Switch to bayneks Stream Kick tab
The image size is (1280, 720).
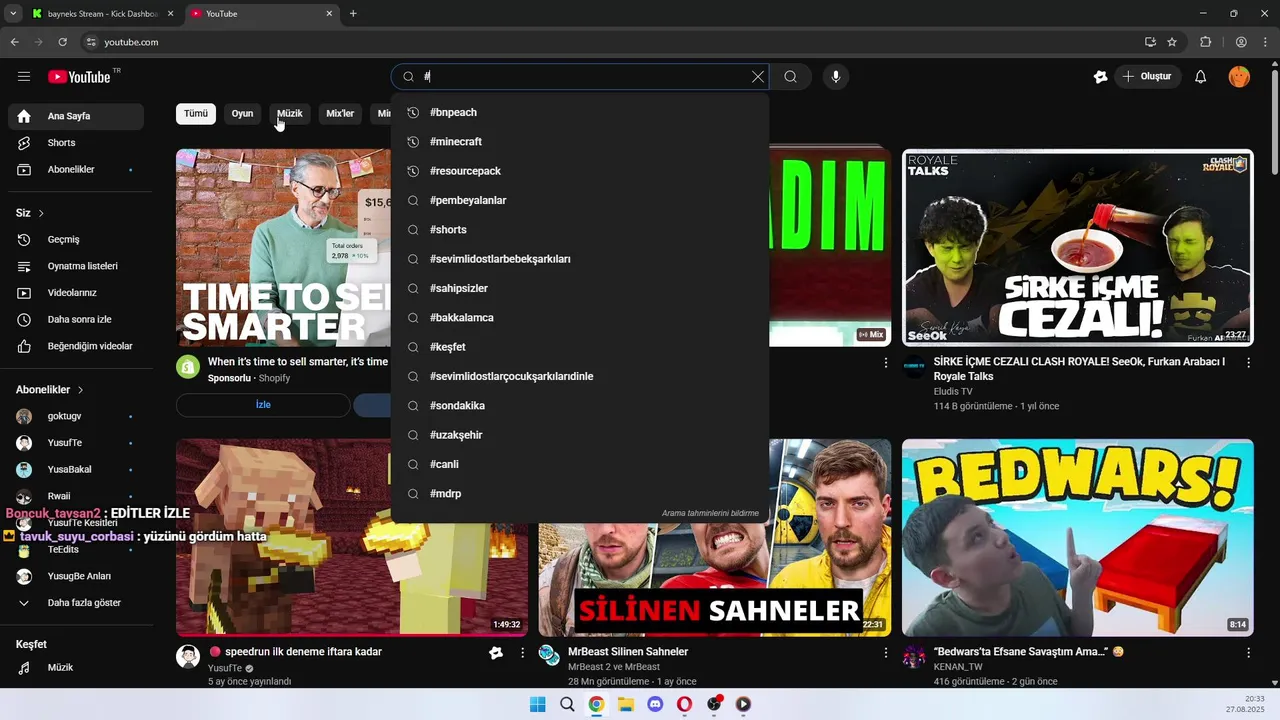(101, 14)
